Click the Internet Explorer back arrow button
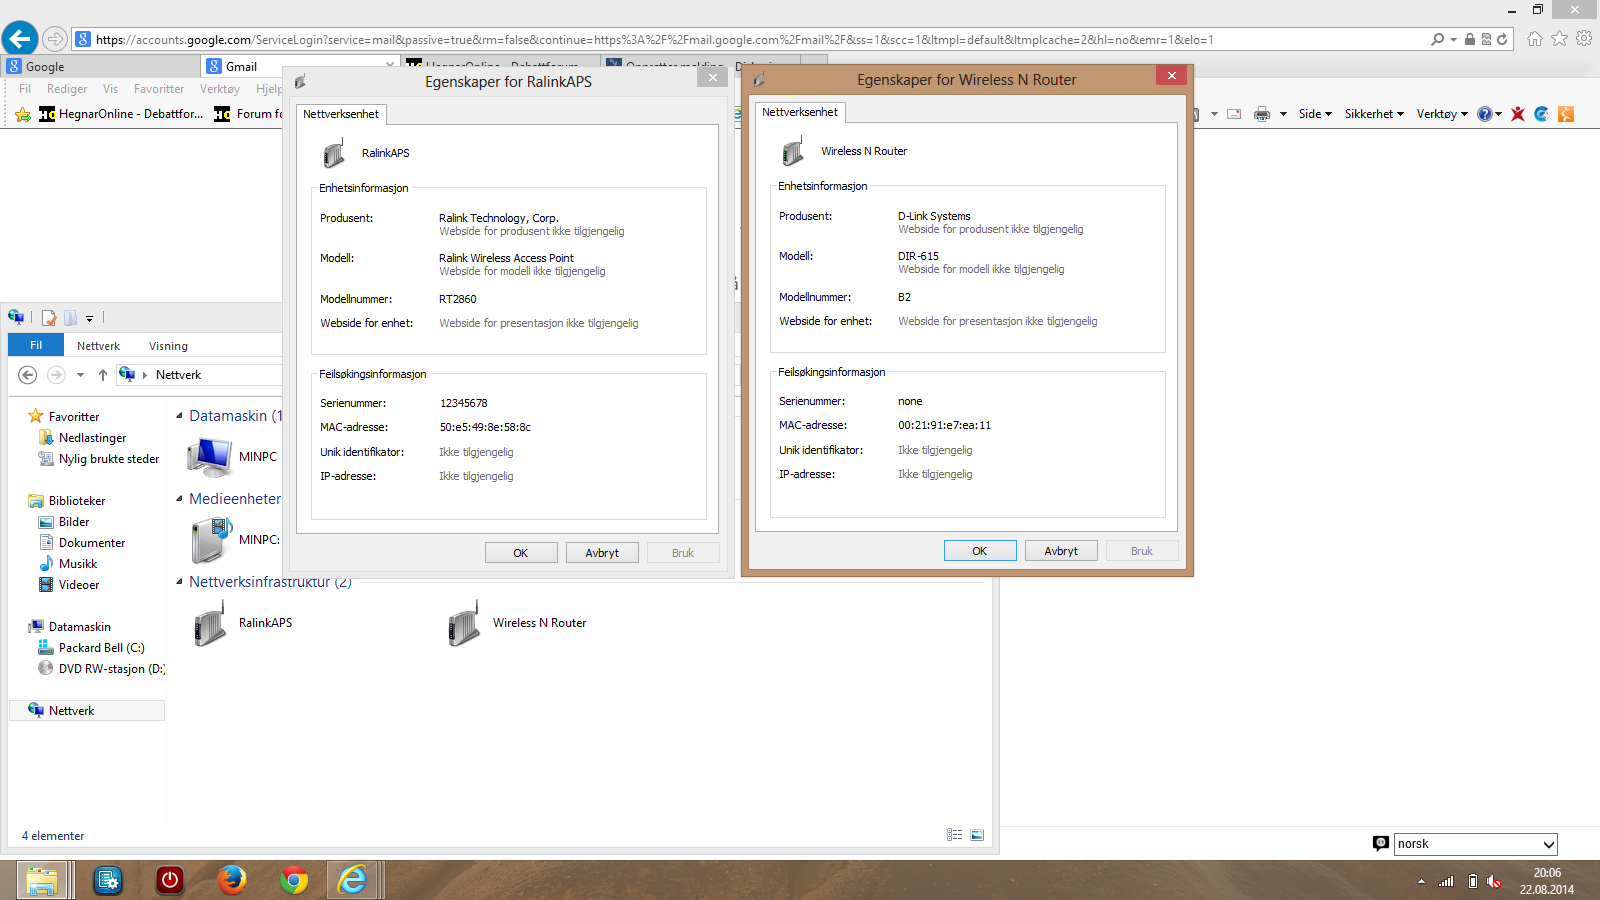Screen dimensions: 1600x900 pyautogui.click(x=20, y=39)
